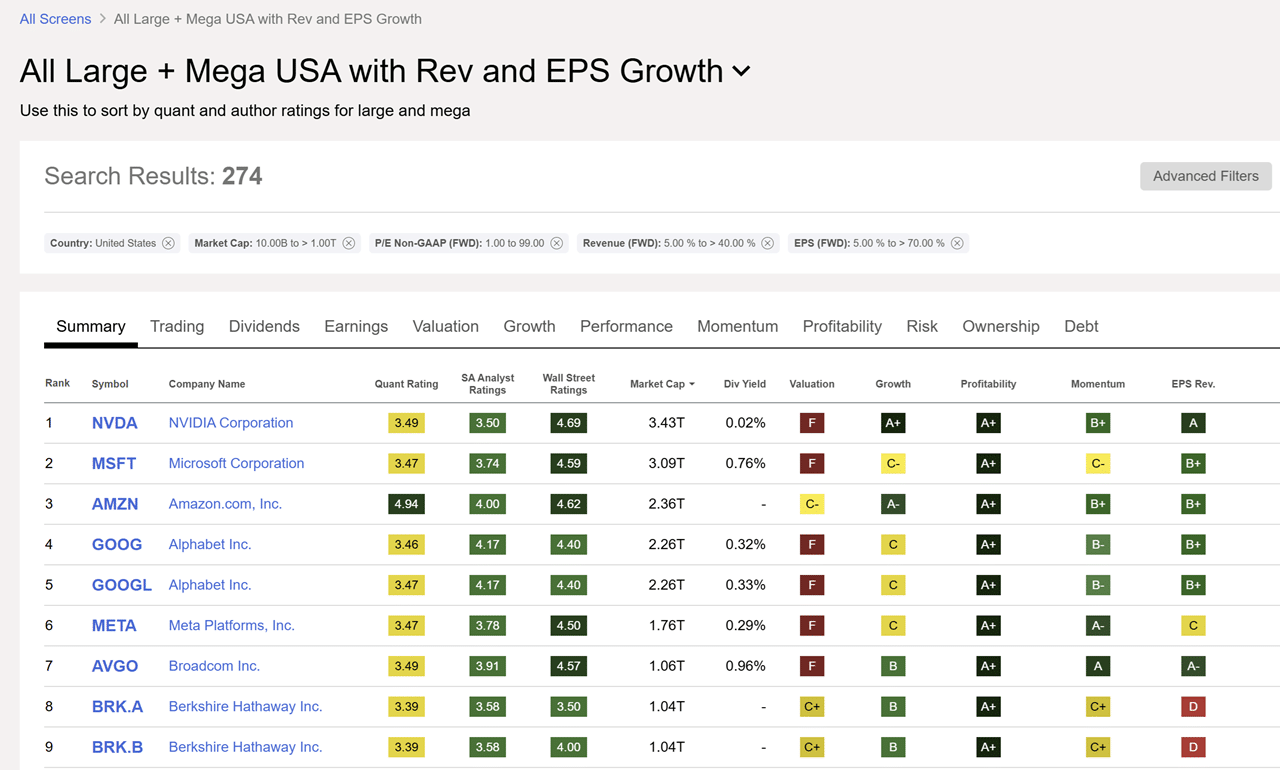Viewport: 1280px width, 770px height.
Task: Open the AVGO ticker link
Action: pos(115,666)
